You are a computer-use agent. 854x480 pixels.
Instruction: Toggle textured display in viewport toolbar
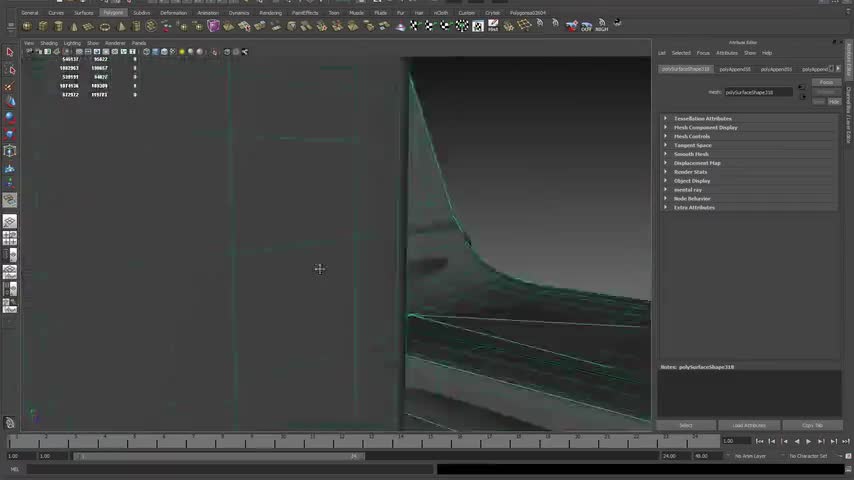(x=173, y=52)
